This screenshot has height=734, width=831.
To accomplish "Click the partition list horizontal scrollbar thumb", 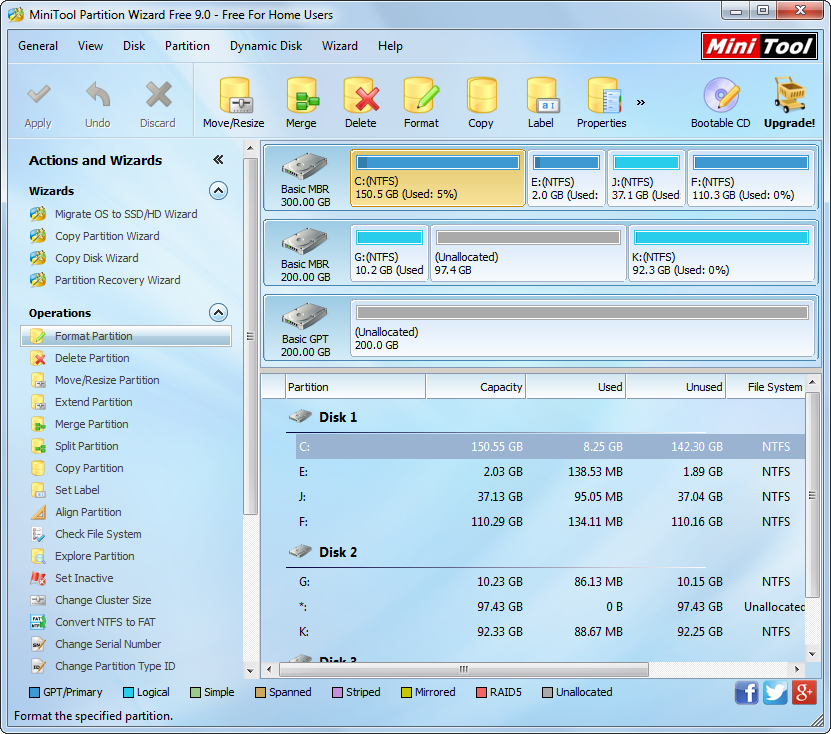I will click(x=464, y=669).
